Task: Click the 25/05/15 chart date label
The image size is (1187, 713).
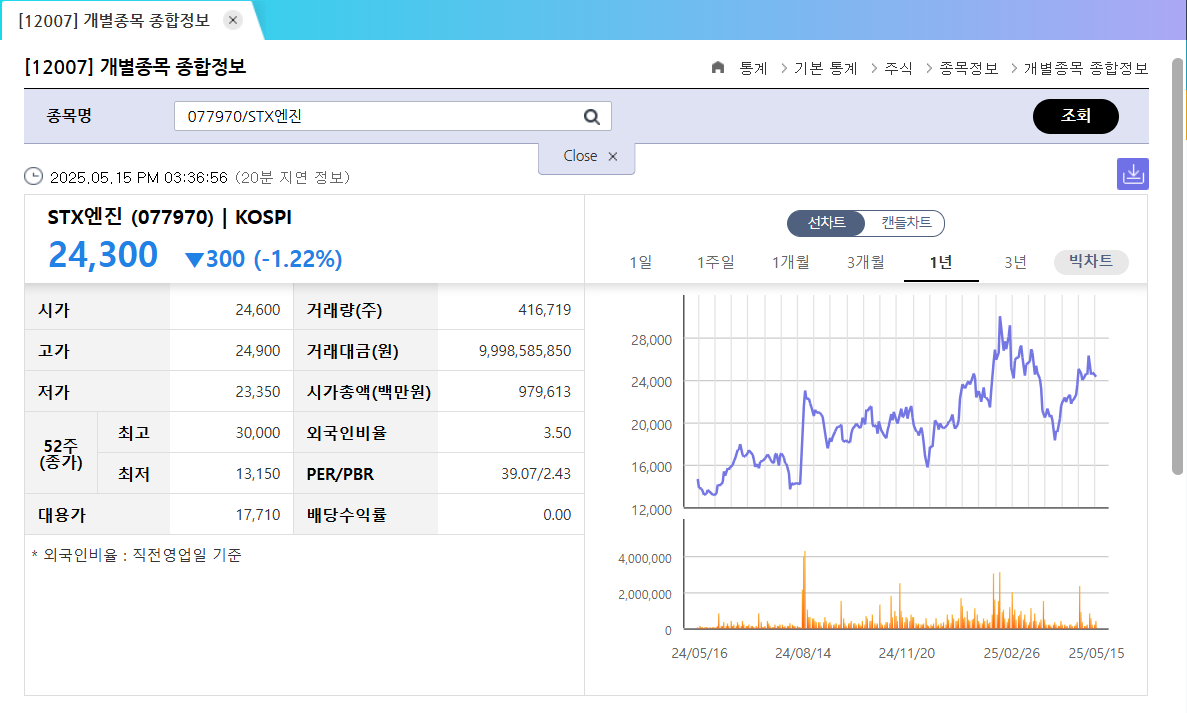Action: point(1096,653)
